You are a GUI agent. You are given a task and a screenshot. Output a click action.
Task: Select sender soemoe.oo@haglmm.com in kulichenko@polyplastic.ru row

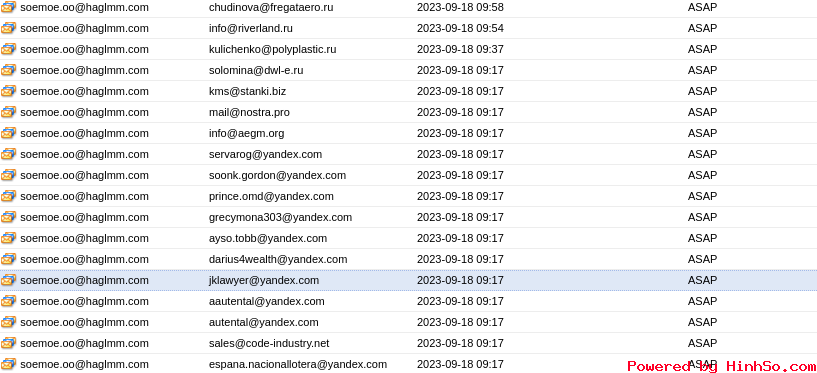[x=84, y=49]
